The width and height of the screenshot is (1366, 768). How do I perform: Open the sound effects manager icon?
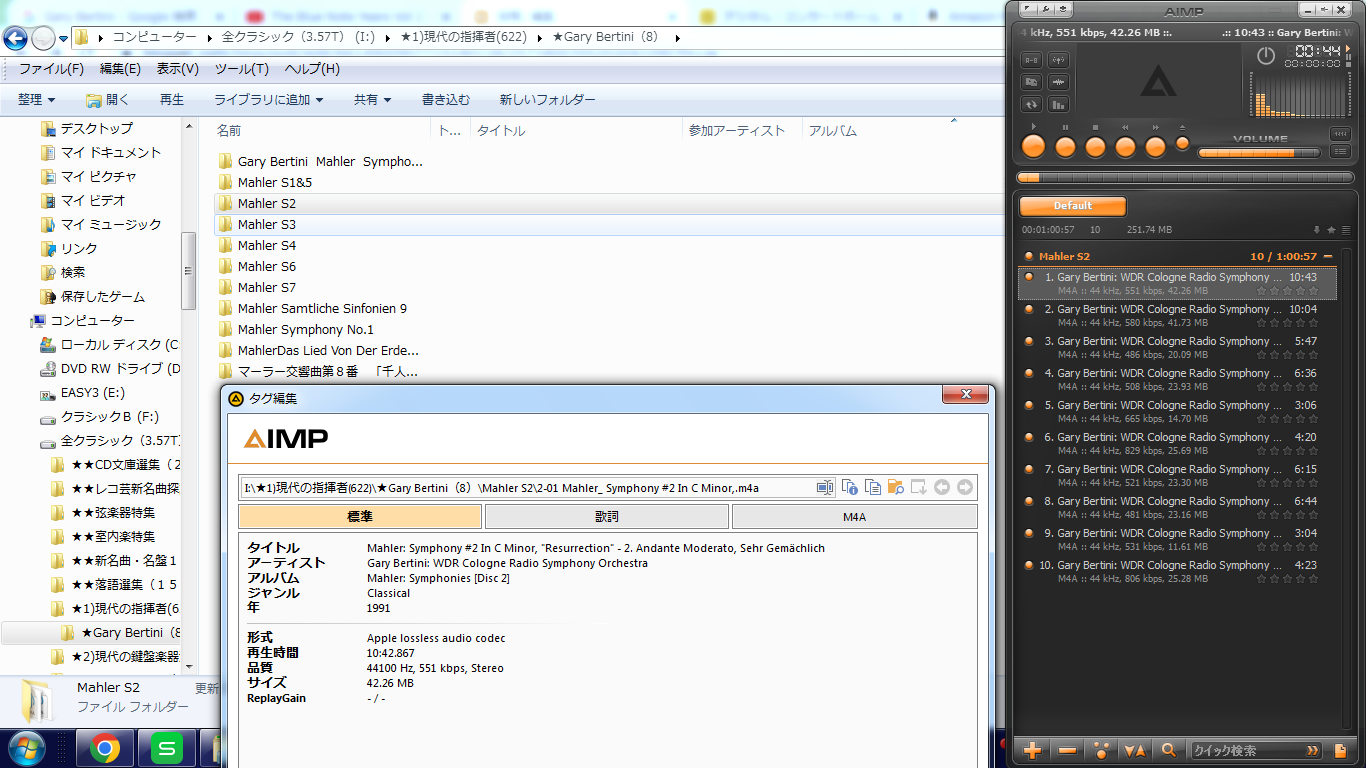(x=1058, y=82)
